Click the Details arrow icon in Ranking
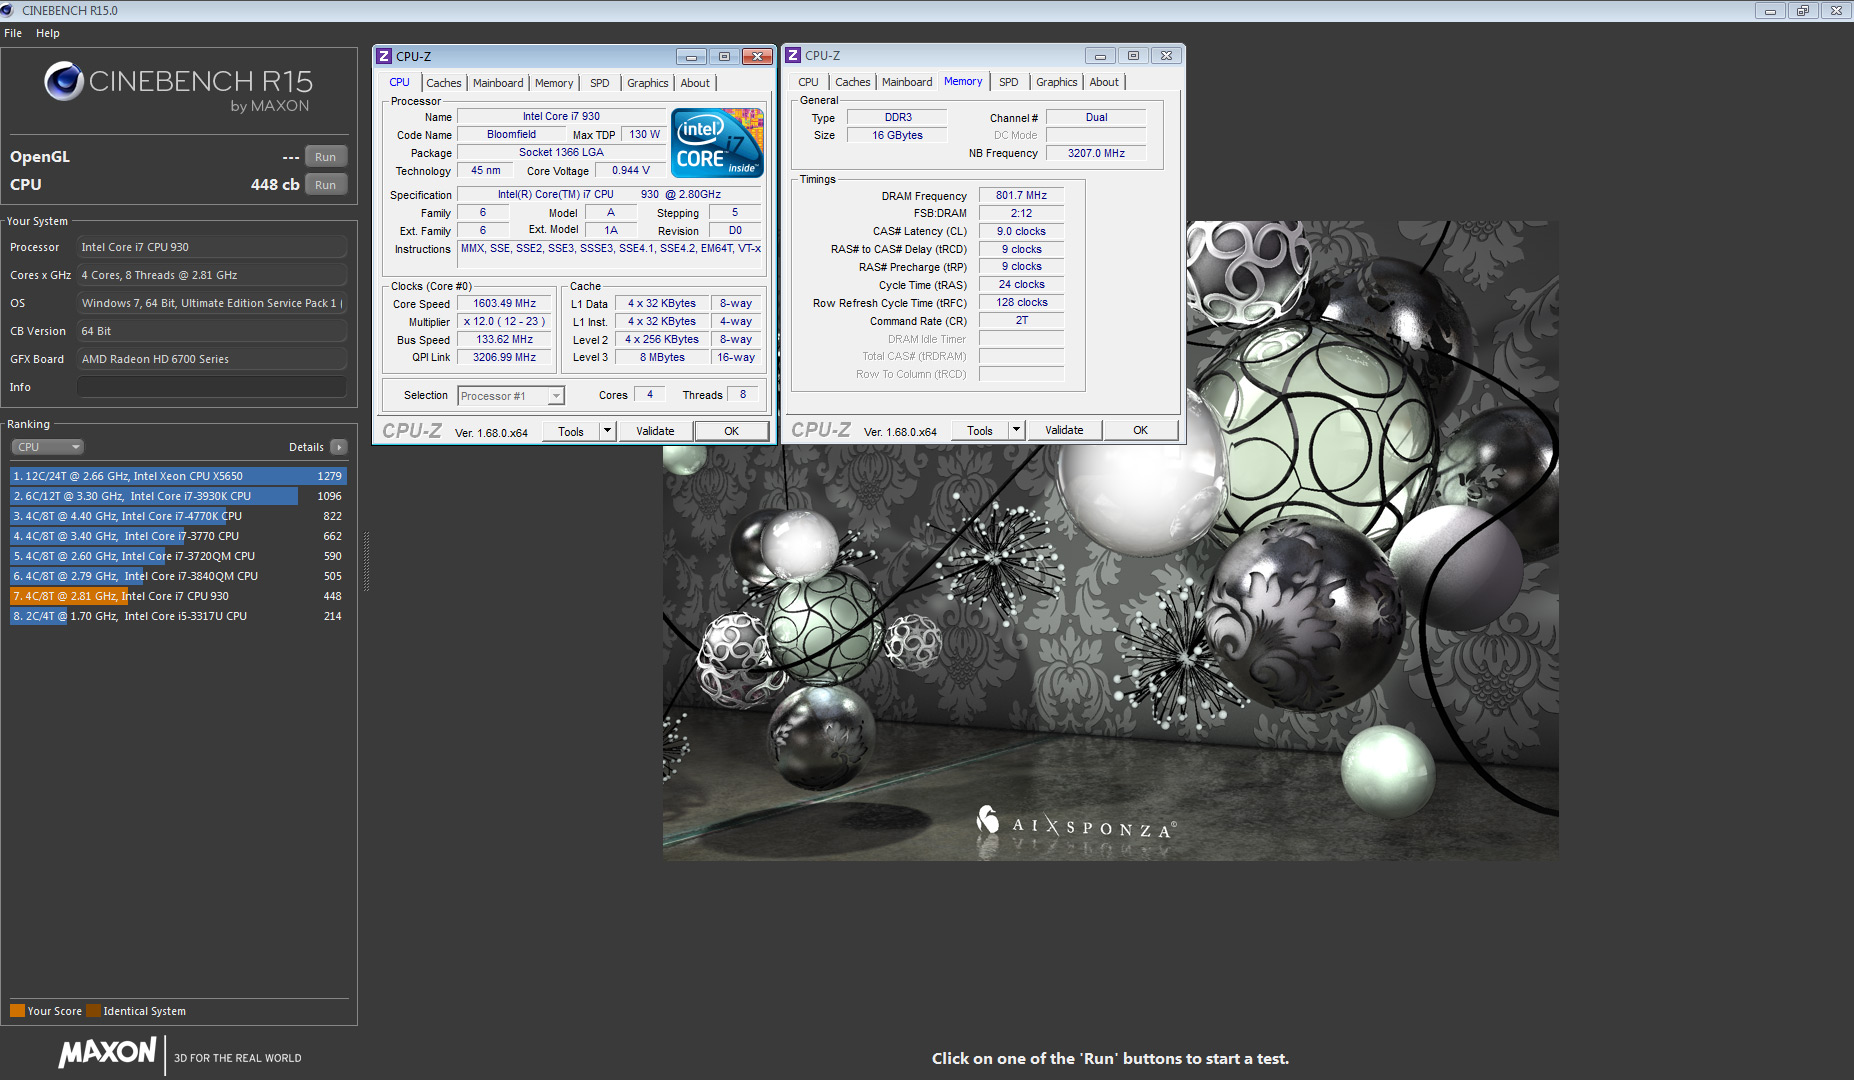This screenshot has width=1854, height=1080. (339, 447)
